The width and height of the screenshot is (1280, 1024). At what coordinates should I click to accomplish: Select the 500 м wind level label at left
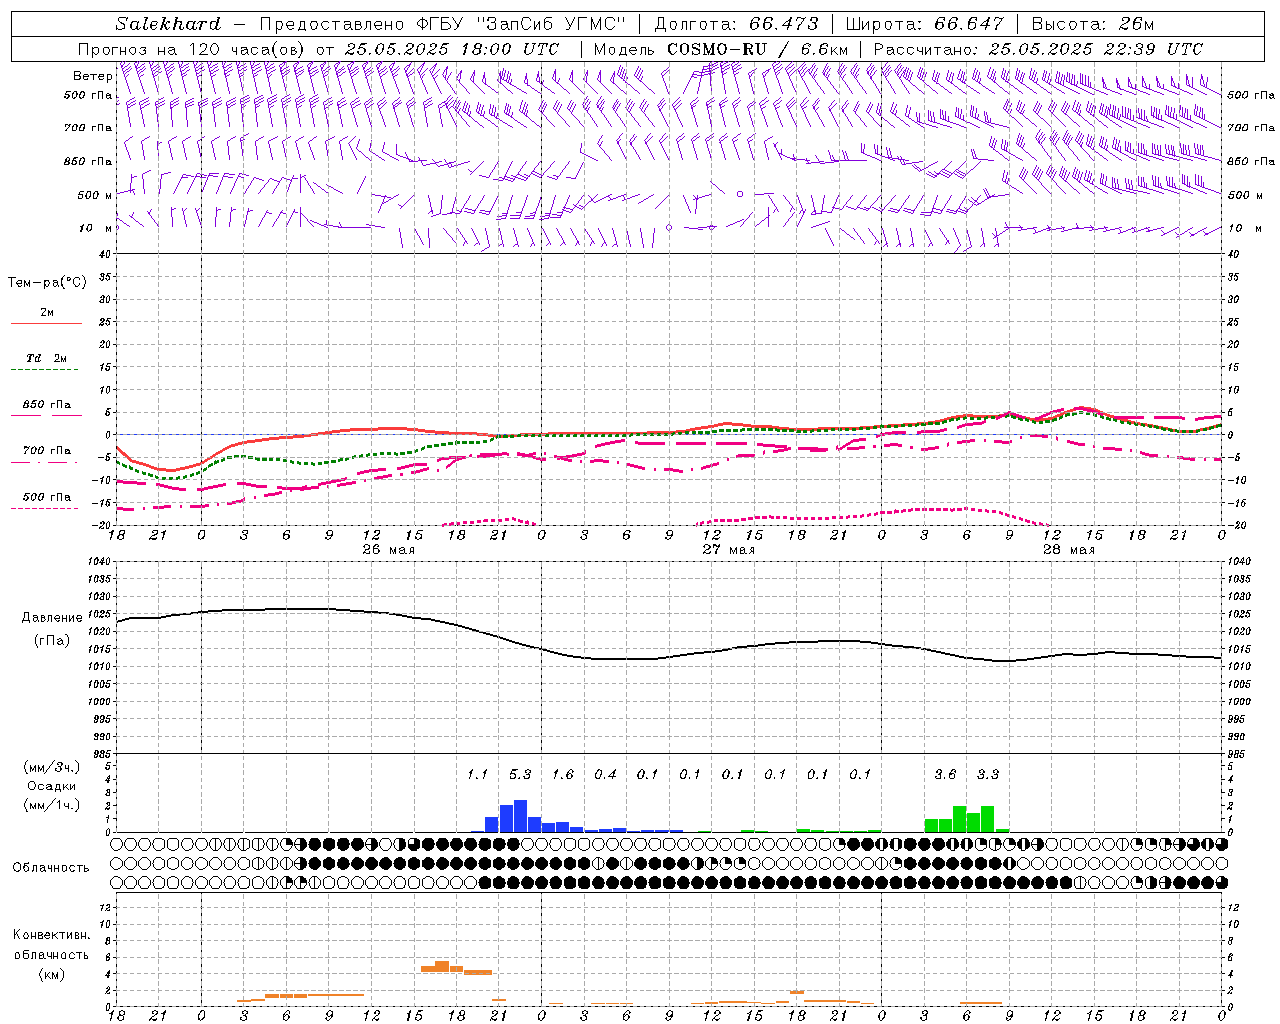(88, 195)
